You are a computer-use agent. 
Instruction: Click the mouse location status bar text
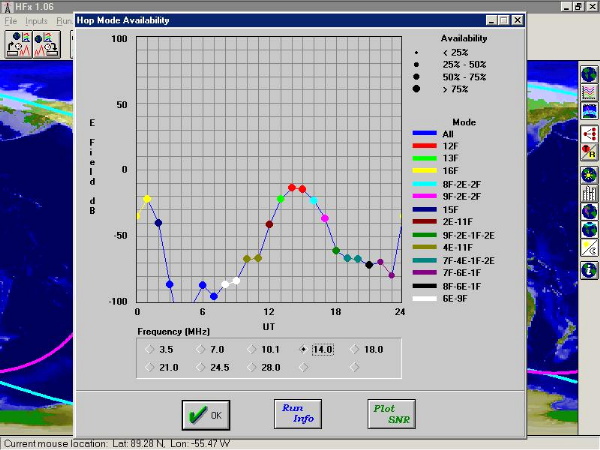pyautogui.click(x=117, y=443)
